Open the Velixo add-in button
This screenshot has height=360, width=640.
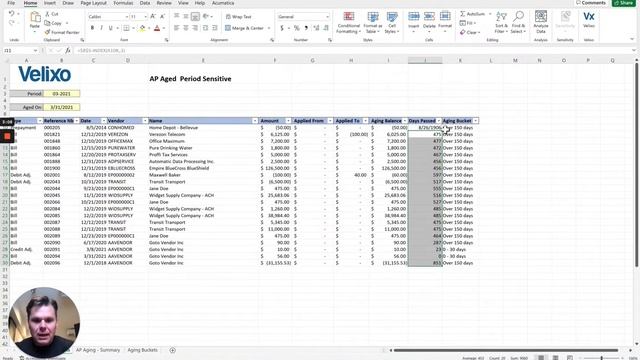(589, 20)
